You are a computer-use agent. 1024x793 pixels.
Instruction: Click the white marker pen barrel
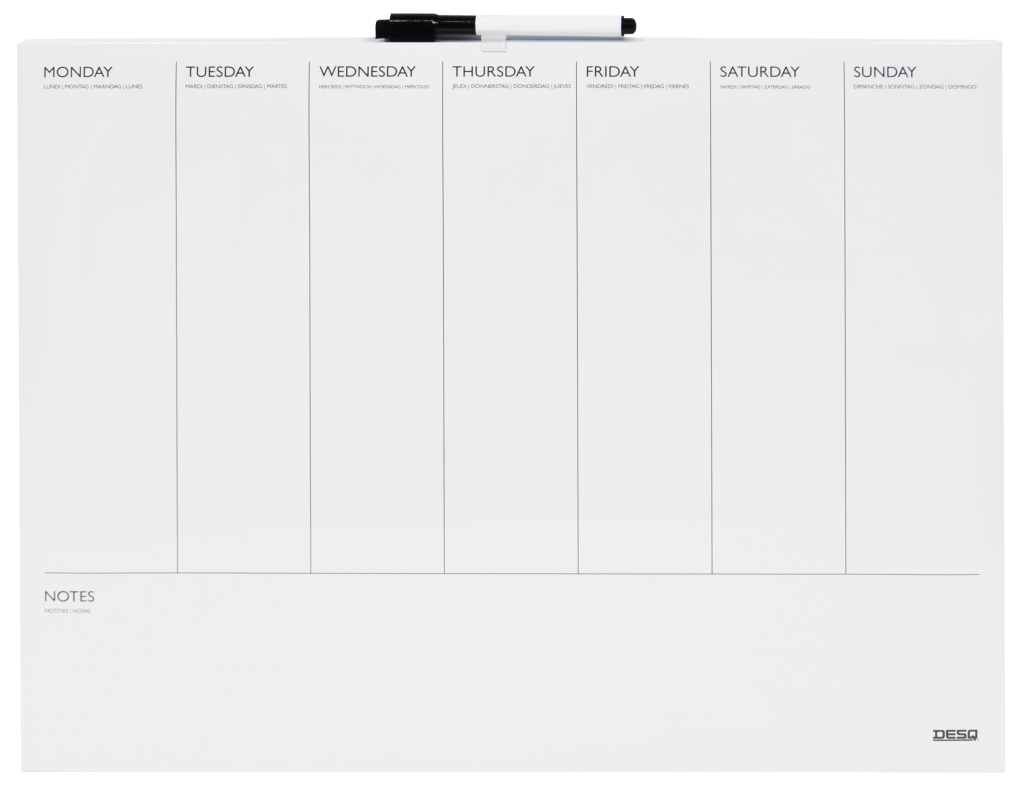click(x=549, y=25)
